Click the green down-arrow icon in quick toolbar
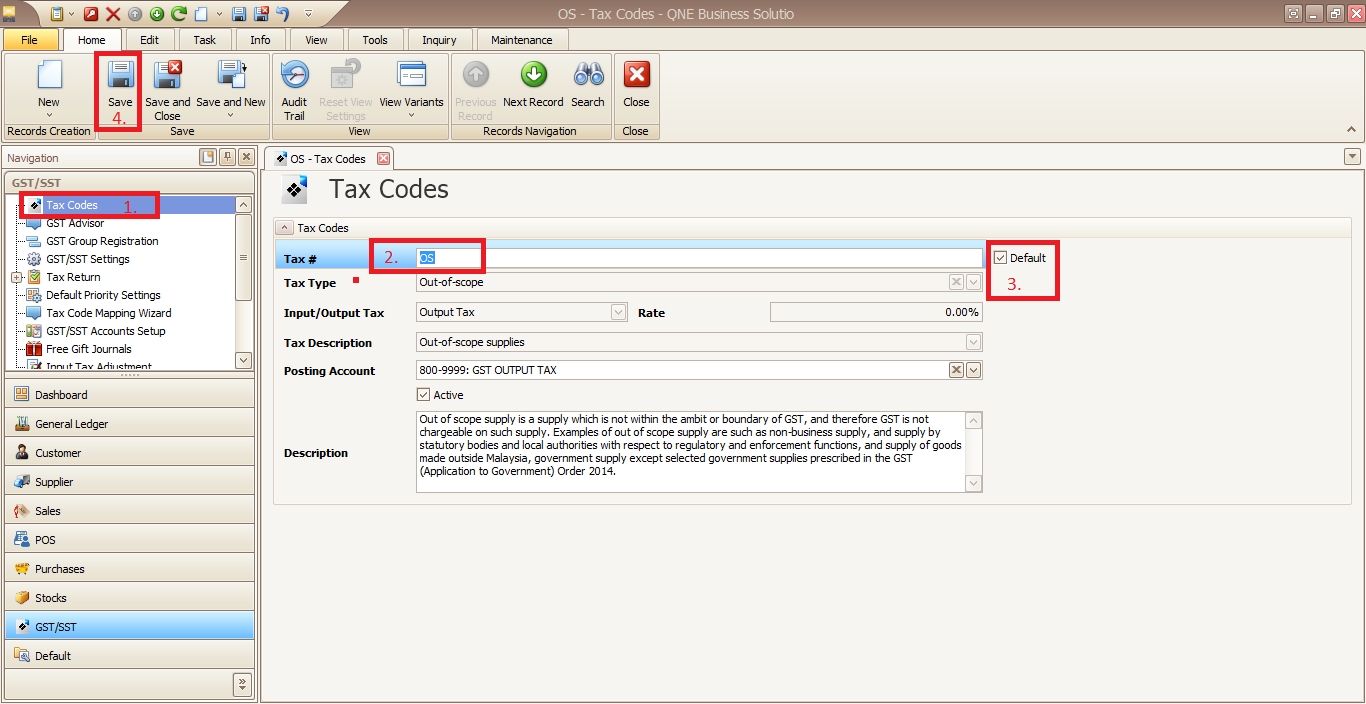The height and width of the screenshot is (704, 1366). pos(157,14)
